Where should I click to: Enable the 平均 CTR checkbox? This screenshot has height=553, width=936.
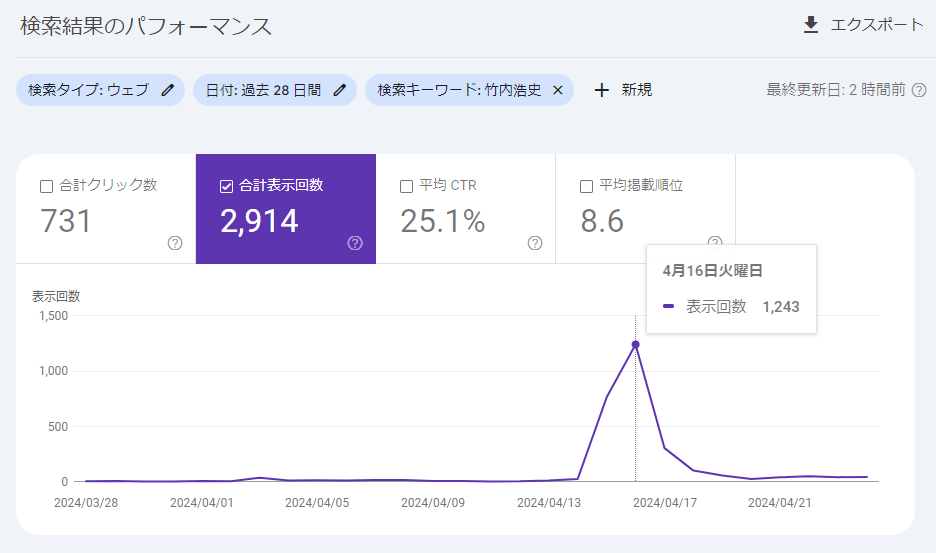pyautogui.click(x=406, y=186)
